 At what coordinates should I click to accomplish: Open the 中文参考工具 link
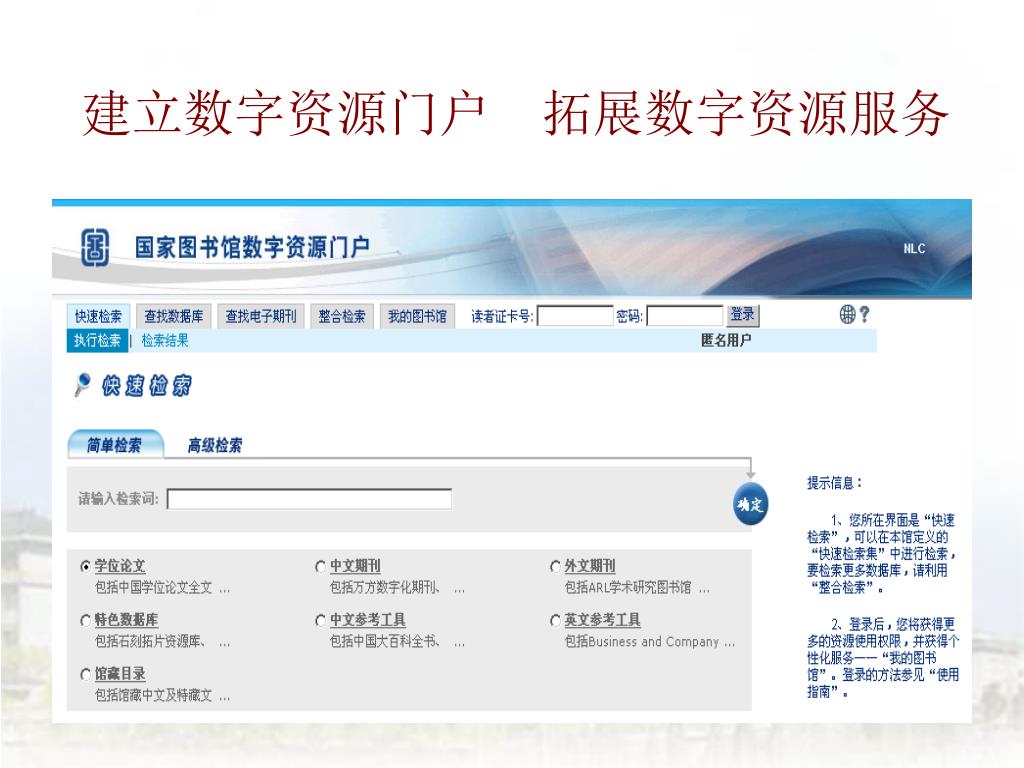tap(368, 620)
